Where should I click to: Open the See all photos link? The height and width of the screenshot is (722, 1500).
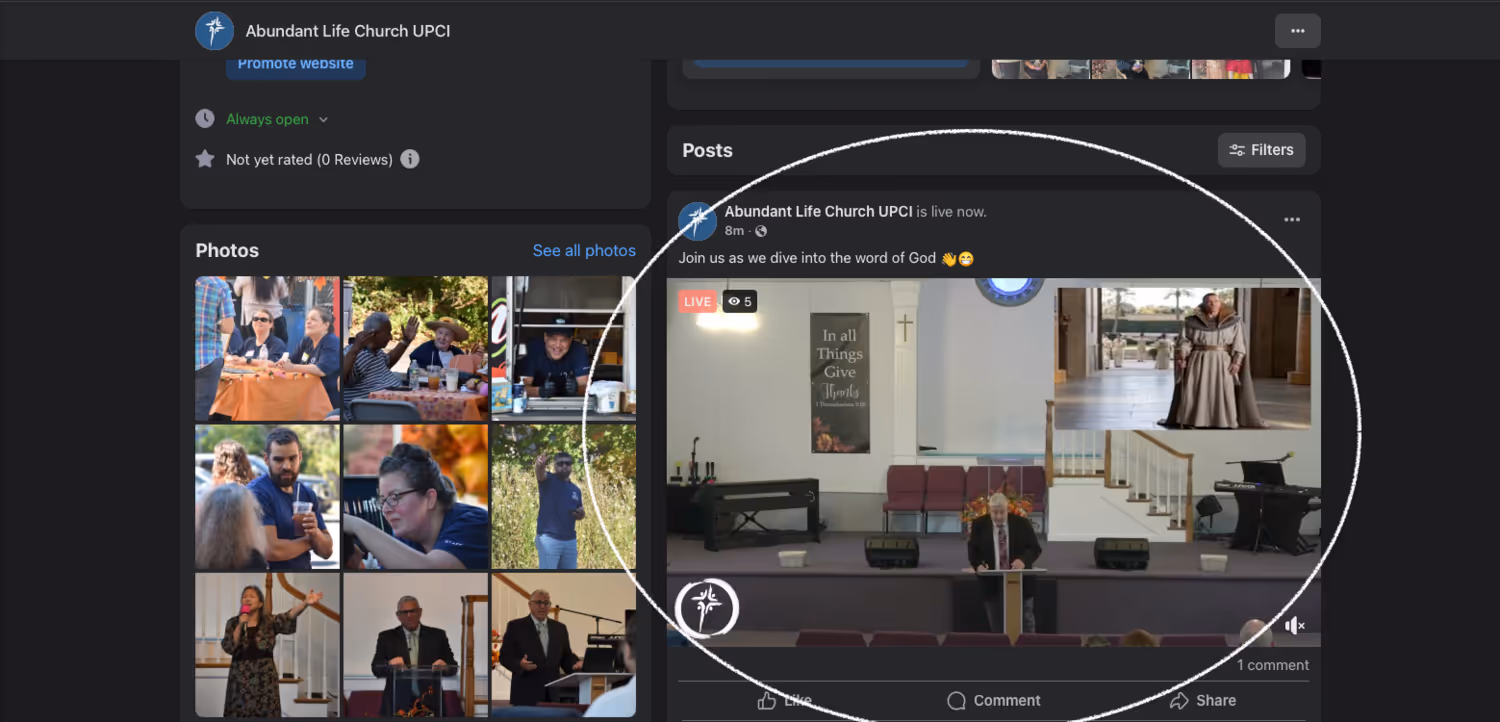(x=584, y=250)
